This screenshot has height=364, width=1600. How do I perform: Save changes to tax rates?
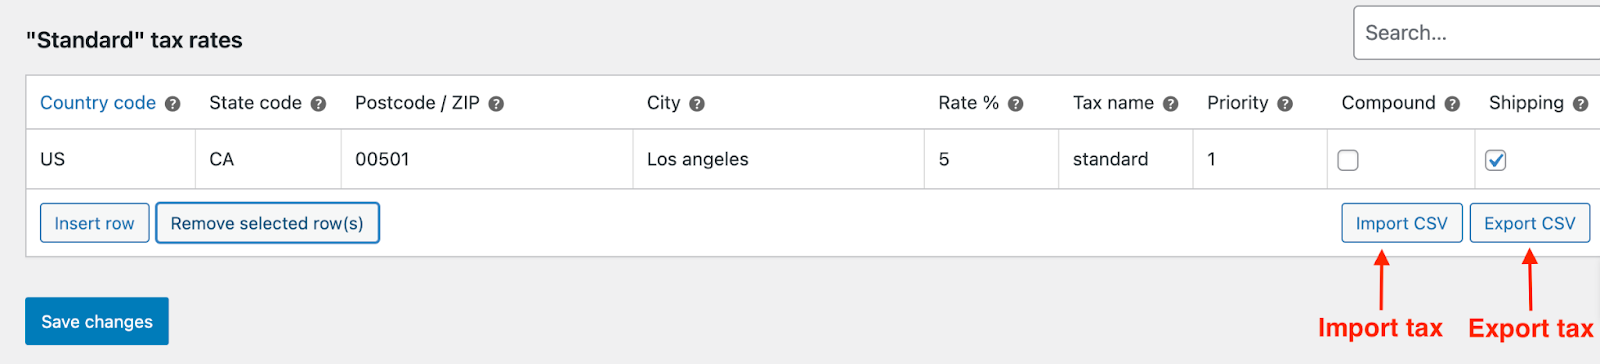(x=97, y=321)
